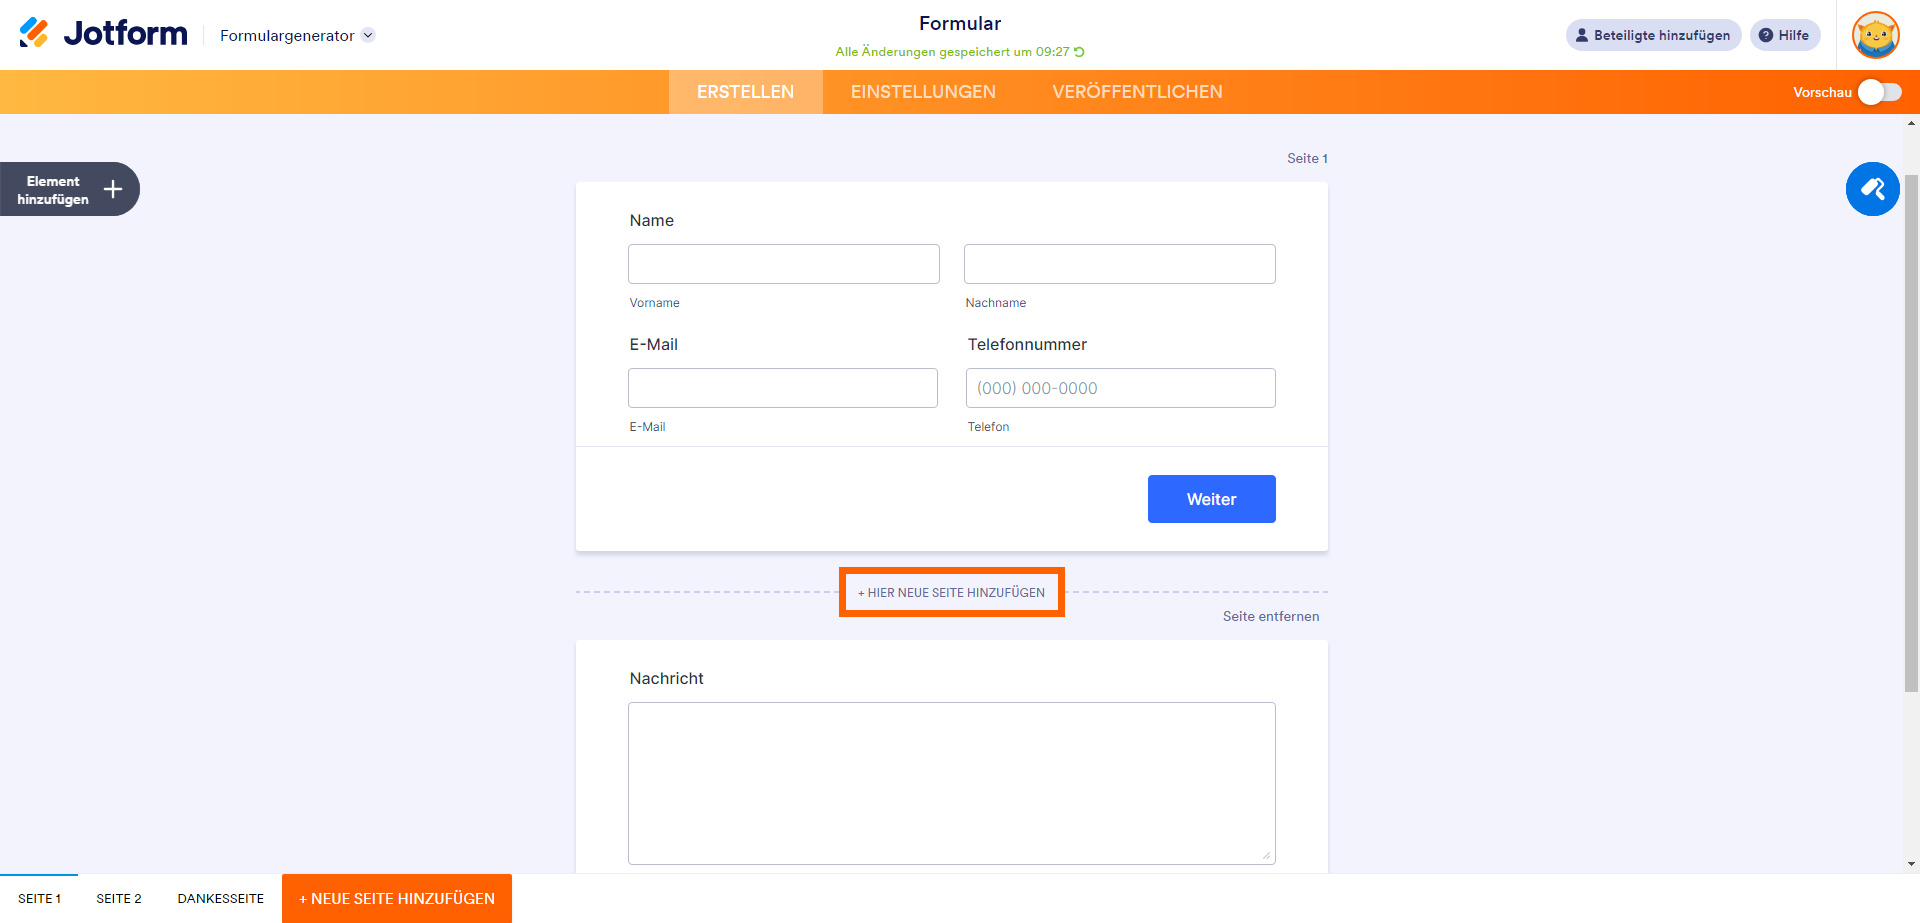The height and width of the screenshot is (923, 1920).
Task: Click Seite entfernen link
Action: pyautogui.click(x=1270, y=616)
